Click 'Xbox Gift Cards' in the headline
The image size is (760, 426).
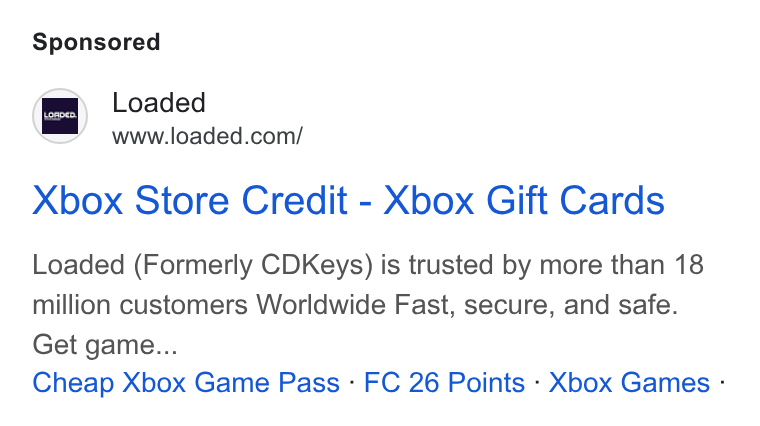523,200
